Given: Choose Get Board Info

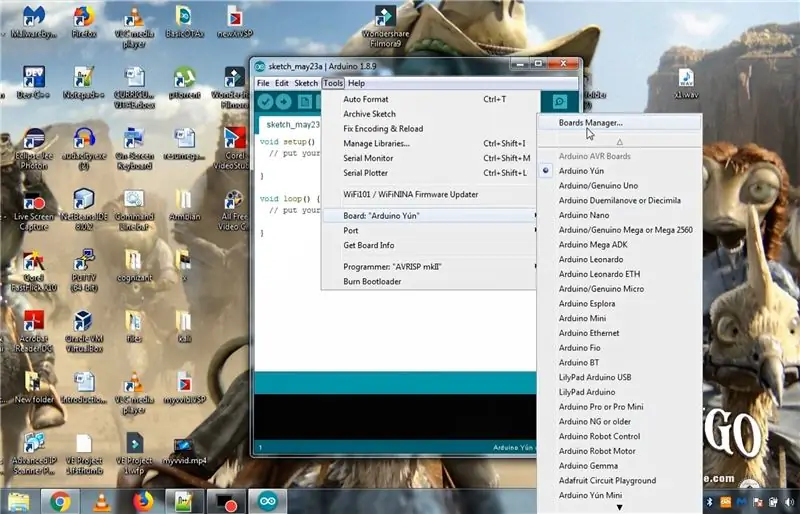Looking at the screenshot, I should tap(430, 246).
